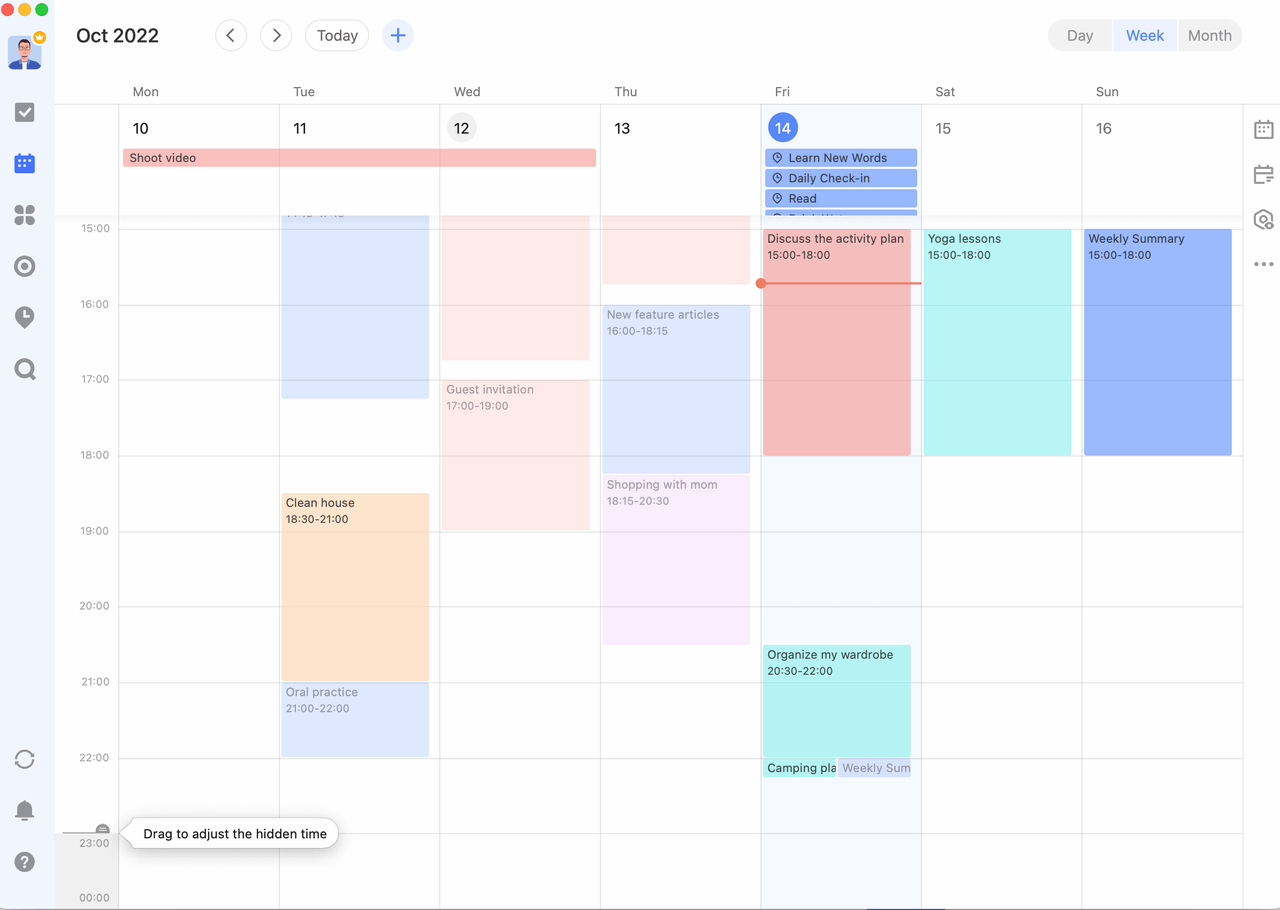
Task: Advance to next week using right chevron
Action: pos(276,35)
